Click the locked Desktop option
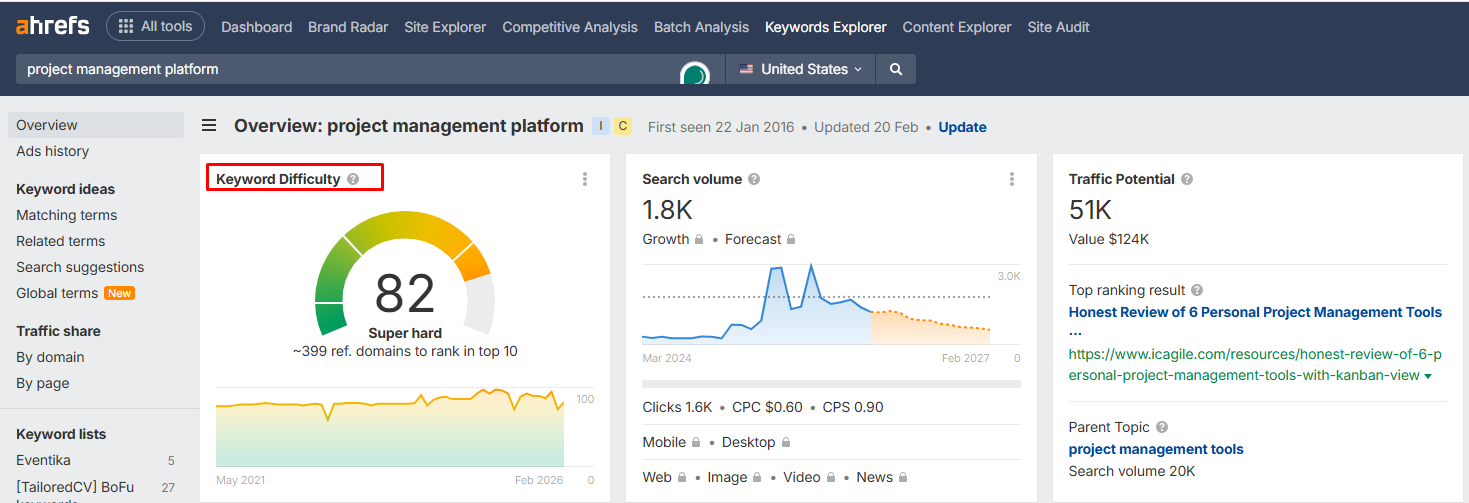Screen dimensions: 1469x503 pos(756,442)
